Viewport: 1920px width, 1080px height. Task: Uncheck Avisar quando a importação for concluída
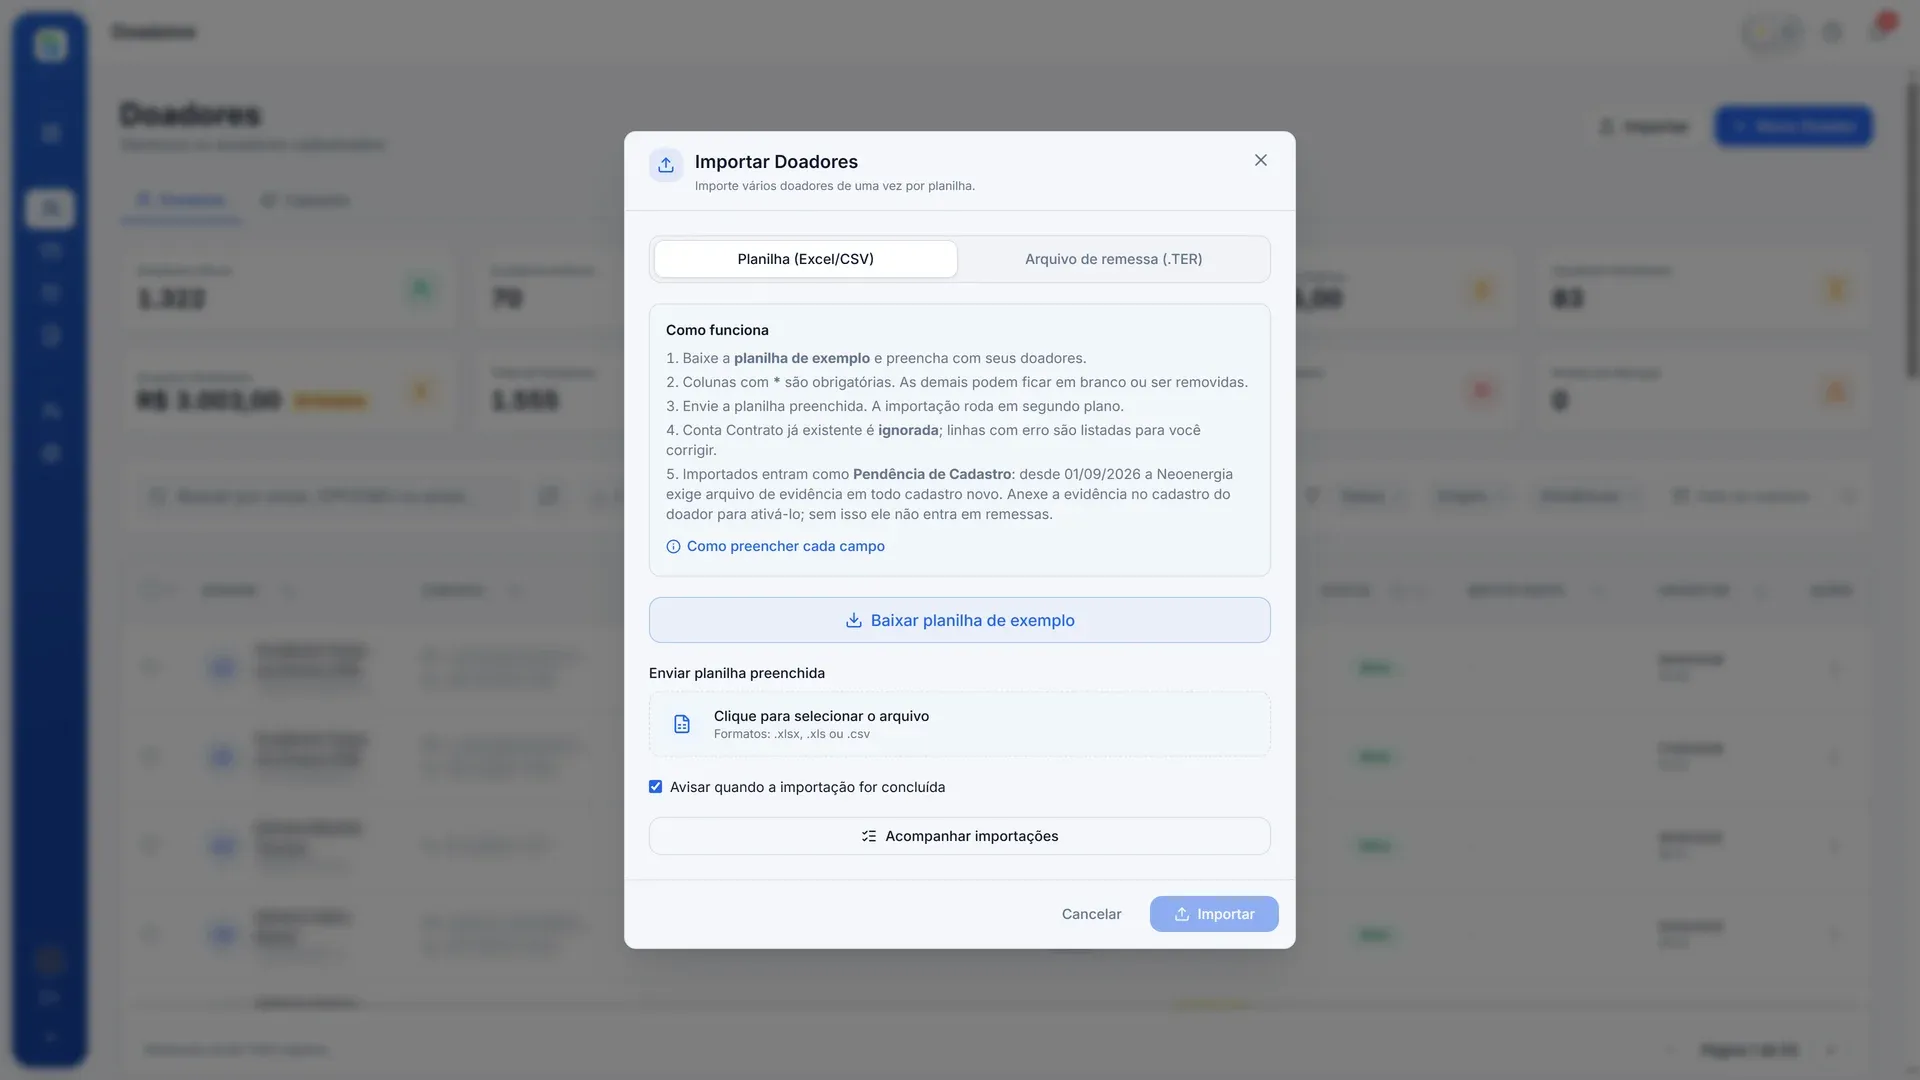click(655, 787)
